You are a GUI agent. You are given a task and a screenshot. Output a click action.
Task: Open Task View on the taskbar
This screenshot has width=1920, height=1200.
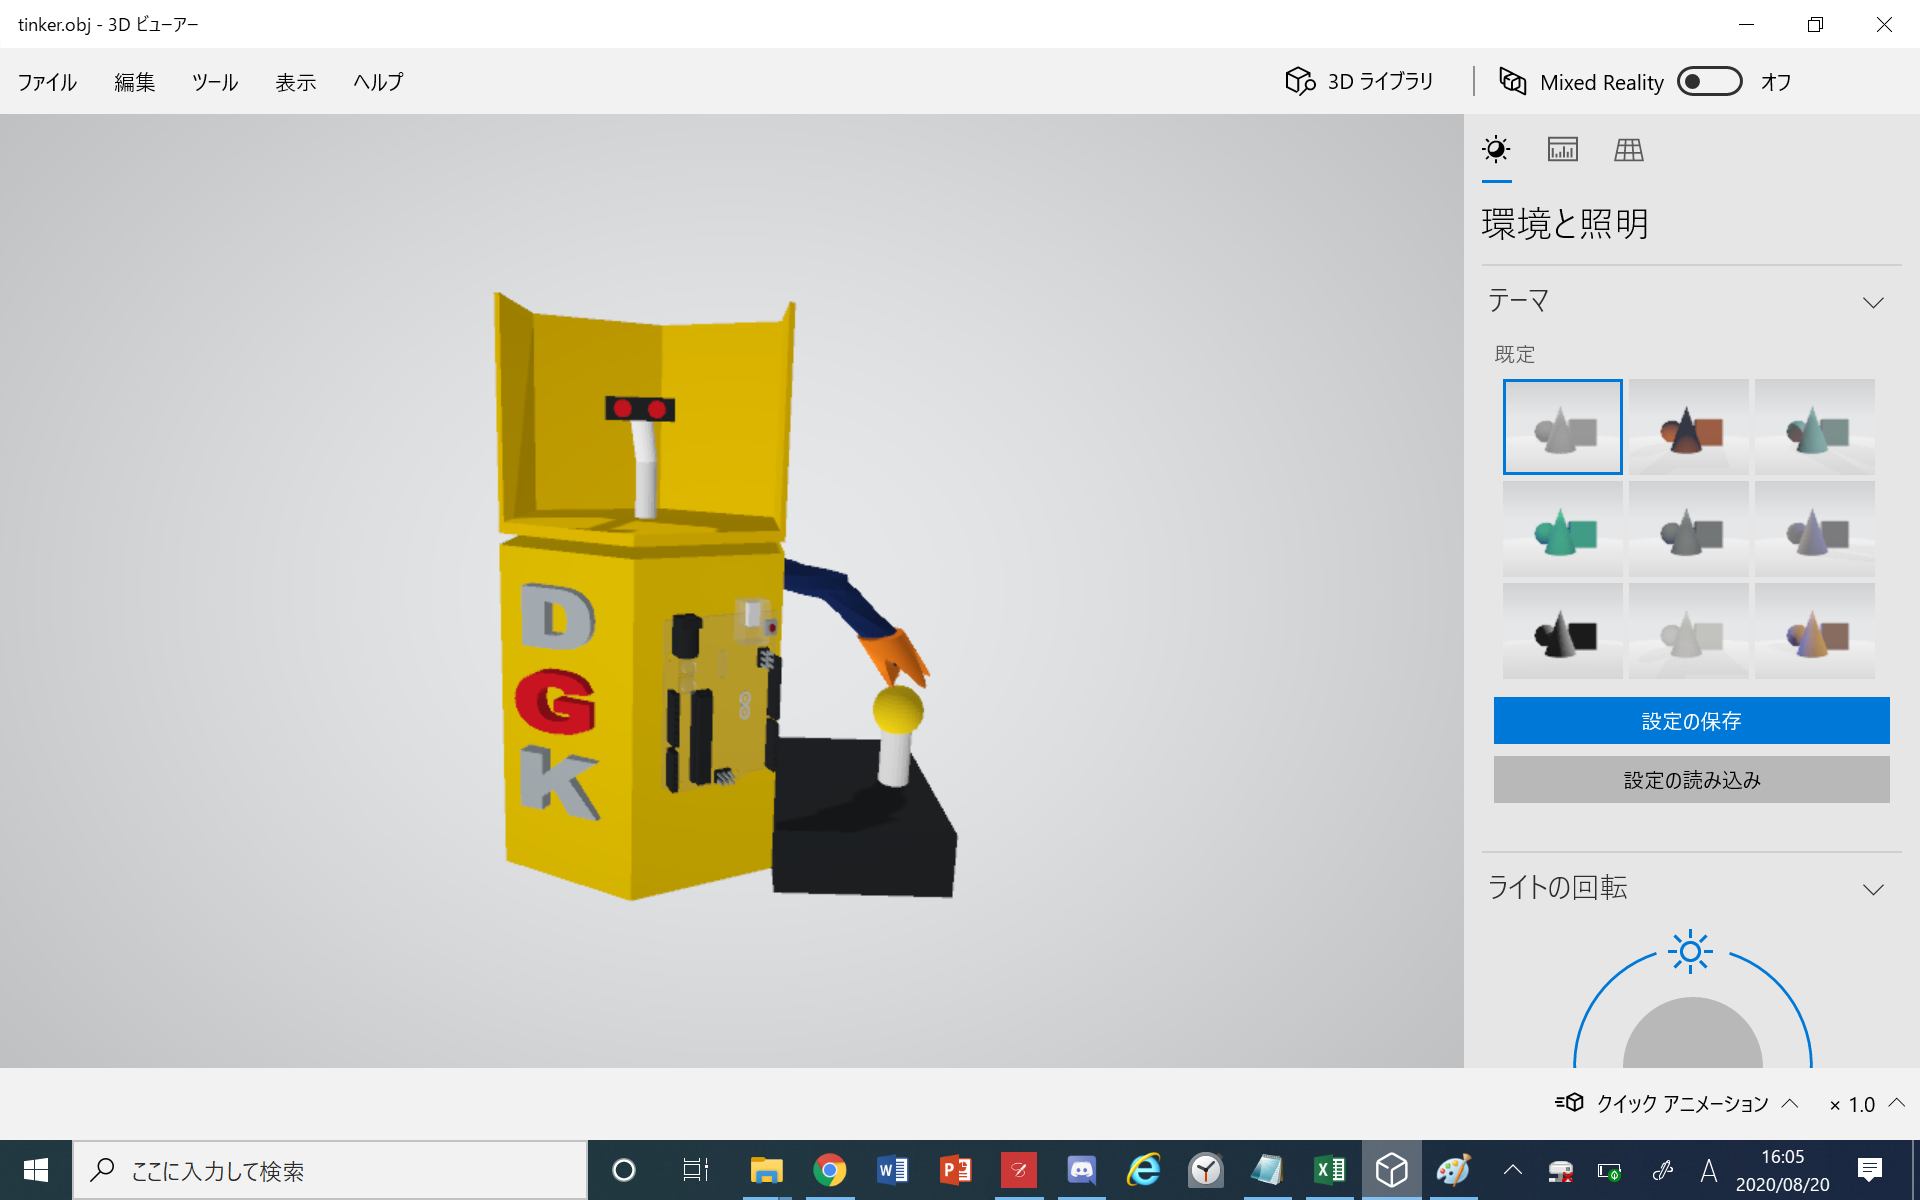(x=695, y=1170)
